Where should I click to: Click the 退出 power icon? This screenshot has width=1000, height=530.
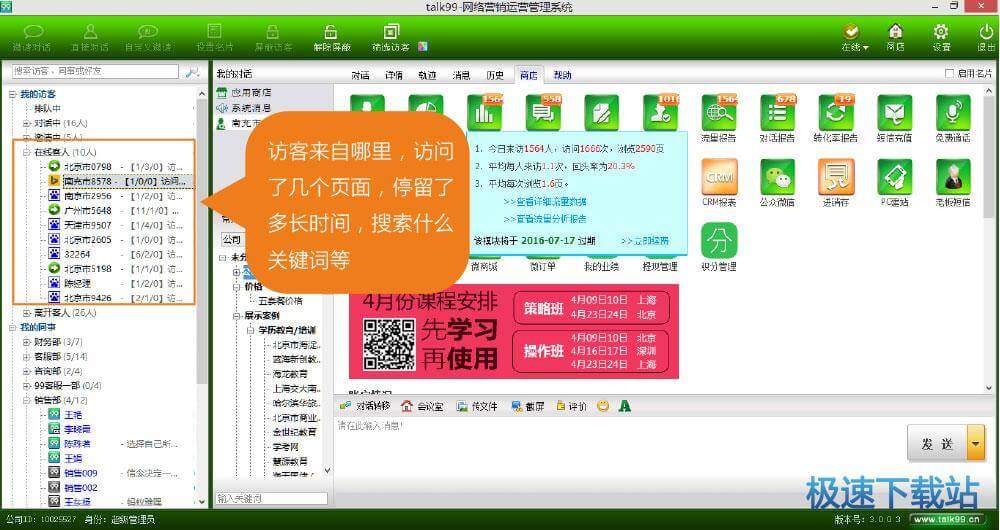pos(986,31)
